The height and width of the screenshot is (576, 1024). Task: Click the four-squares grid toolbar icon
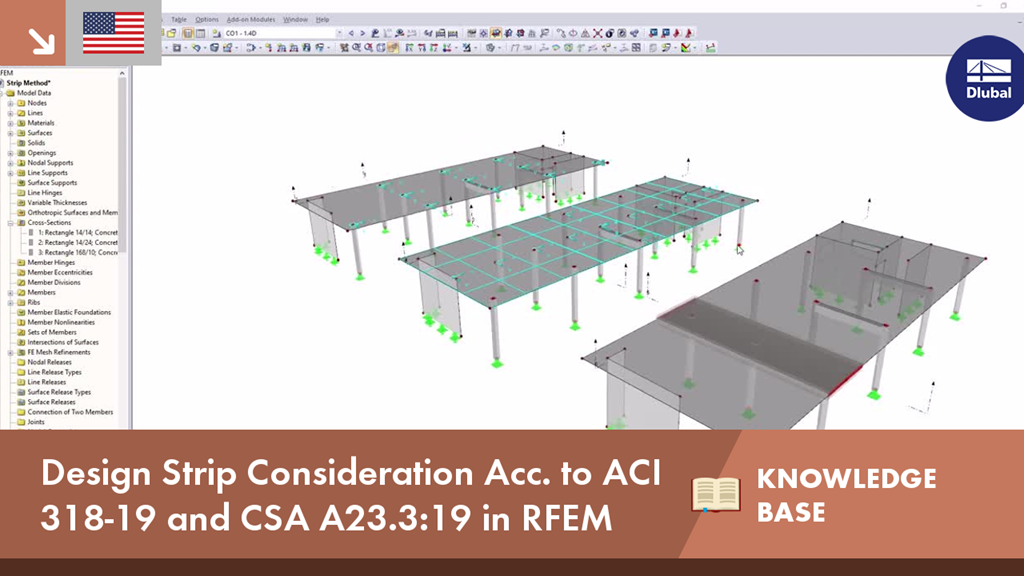pos(636,48)
